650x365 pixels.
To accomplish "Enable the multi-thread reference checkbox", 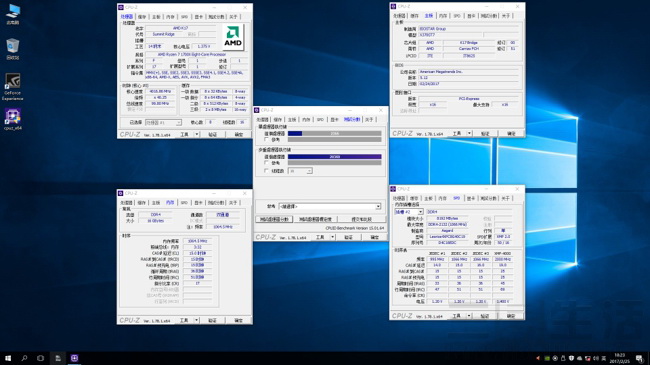I will [x=267, y=163].
